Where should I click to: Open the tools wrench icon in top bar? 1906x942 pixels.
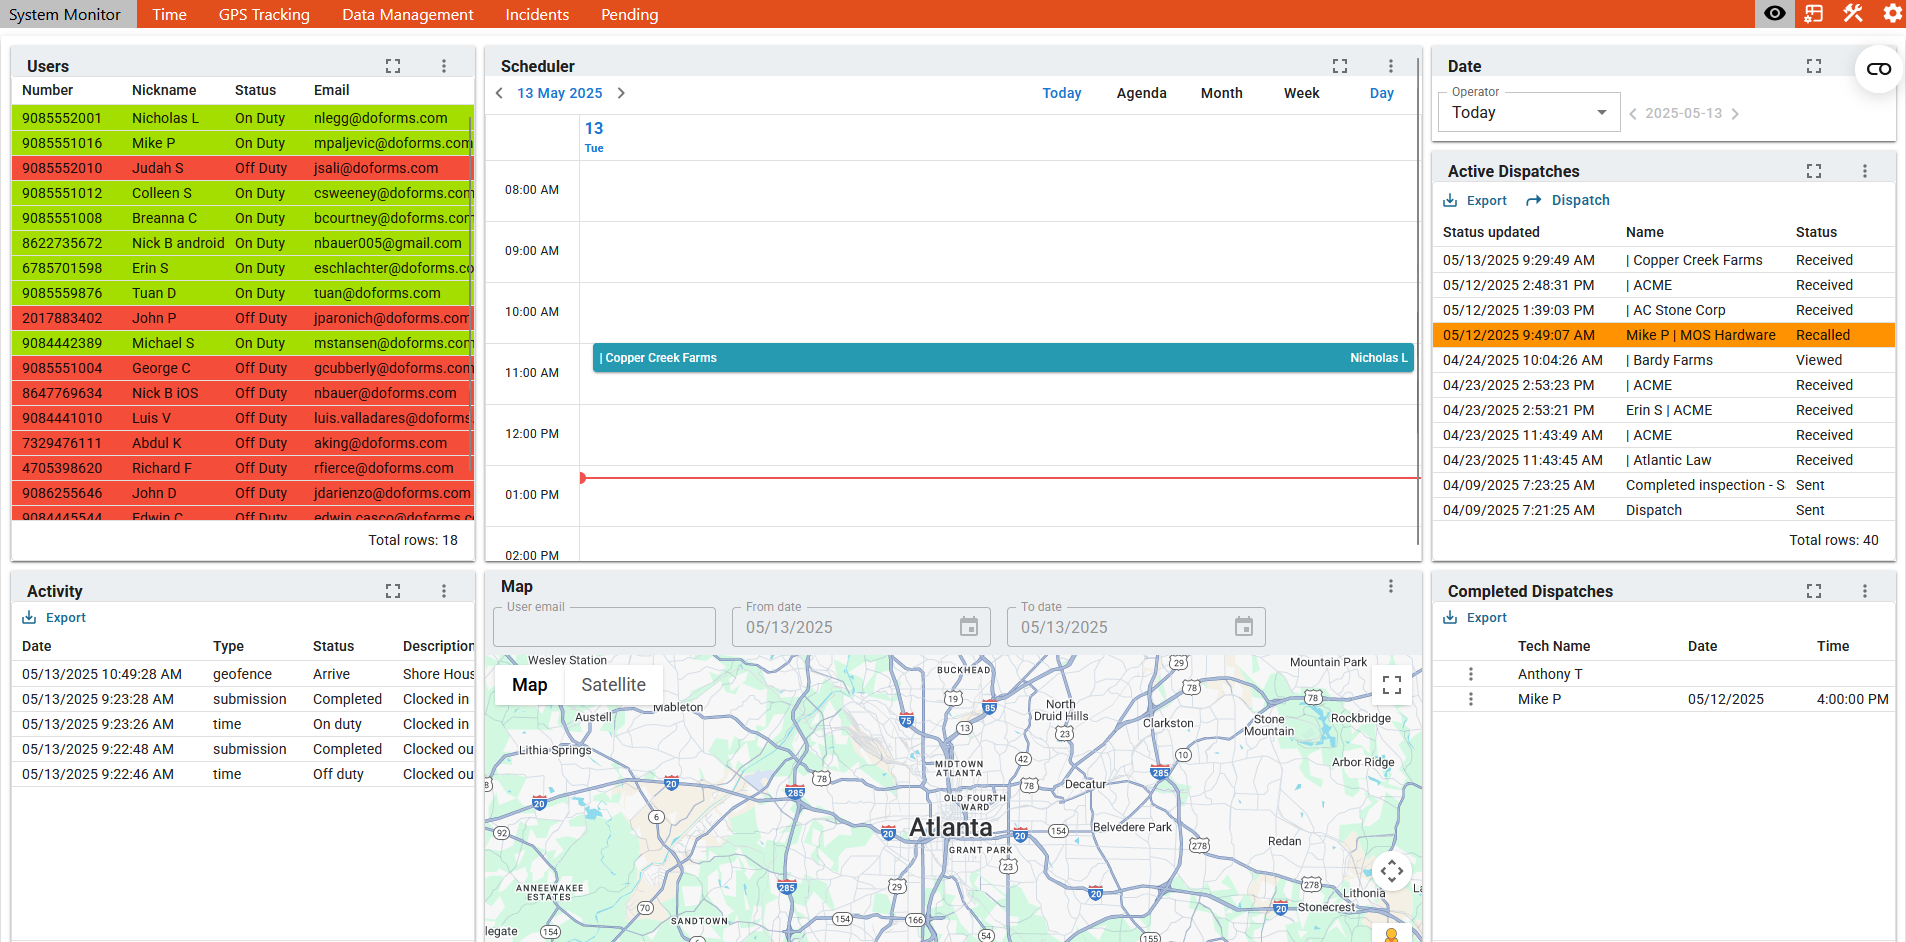(1853, 13)
